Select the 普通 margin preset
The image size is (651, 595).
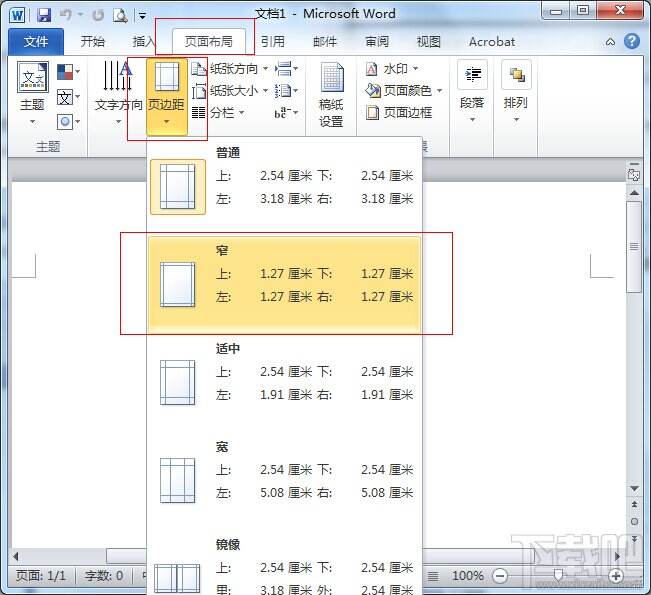pos(285,186)
